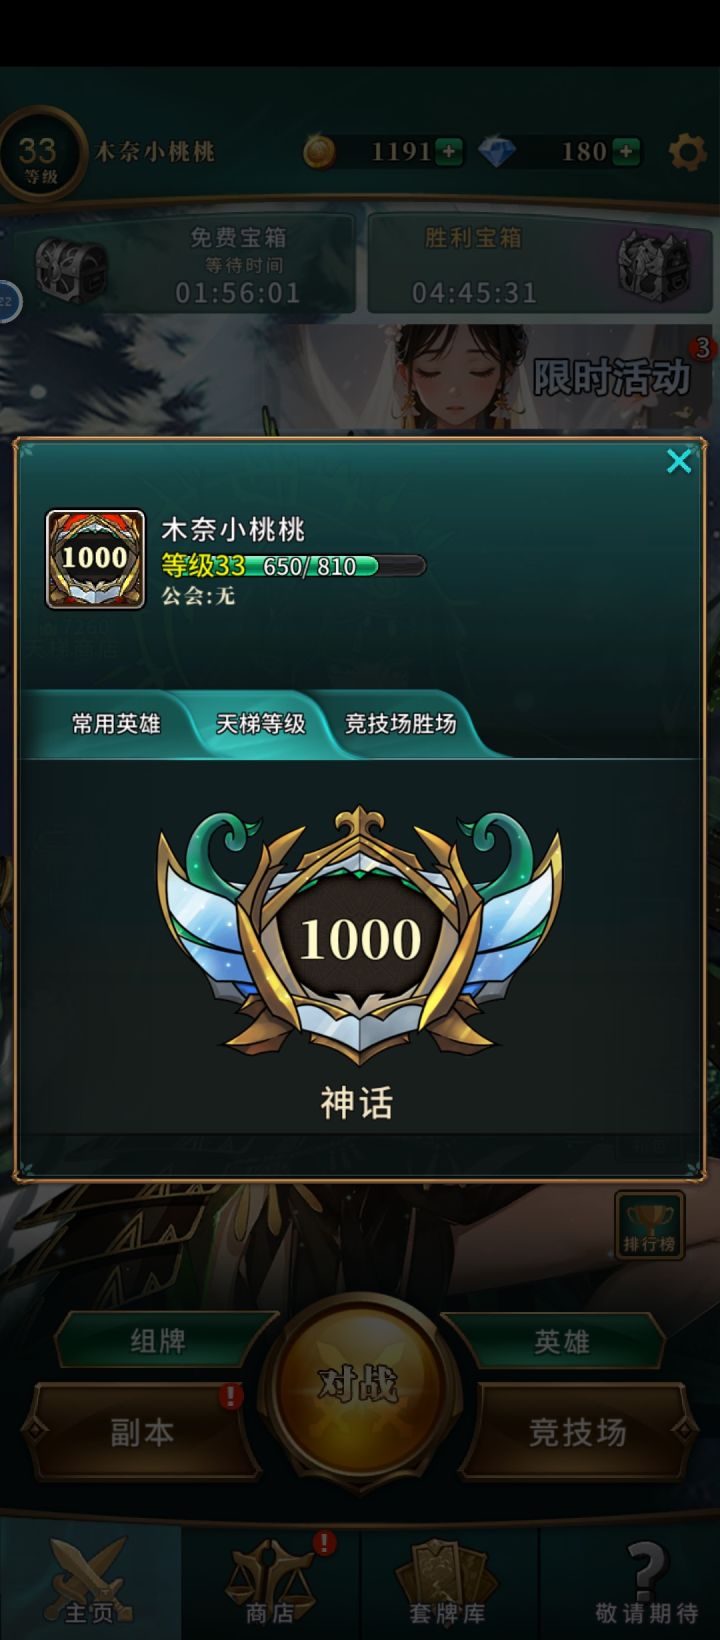Open the 套牌库 deck library icon

tap(447, 1581)
